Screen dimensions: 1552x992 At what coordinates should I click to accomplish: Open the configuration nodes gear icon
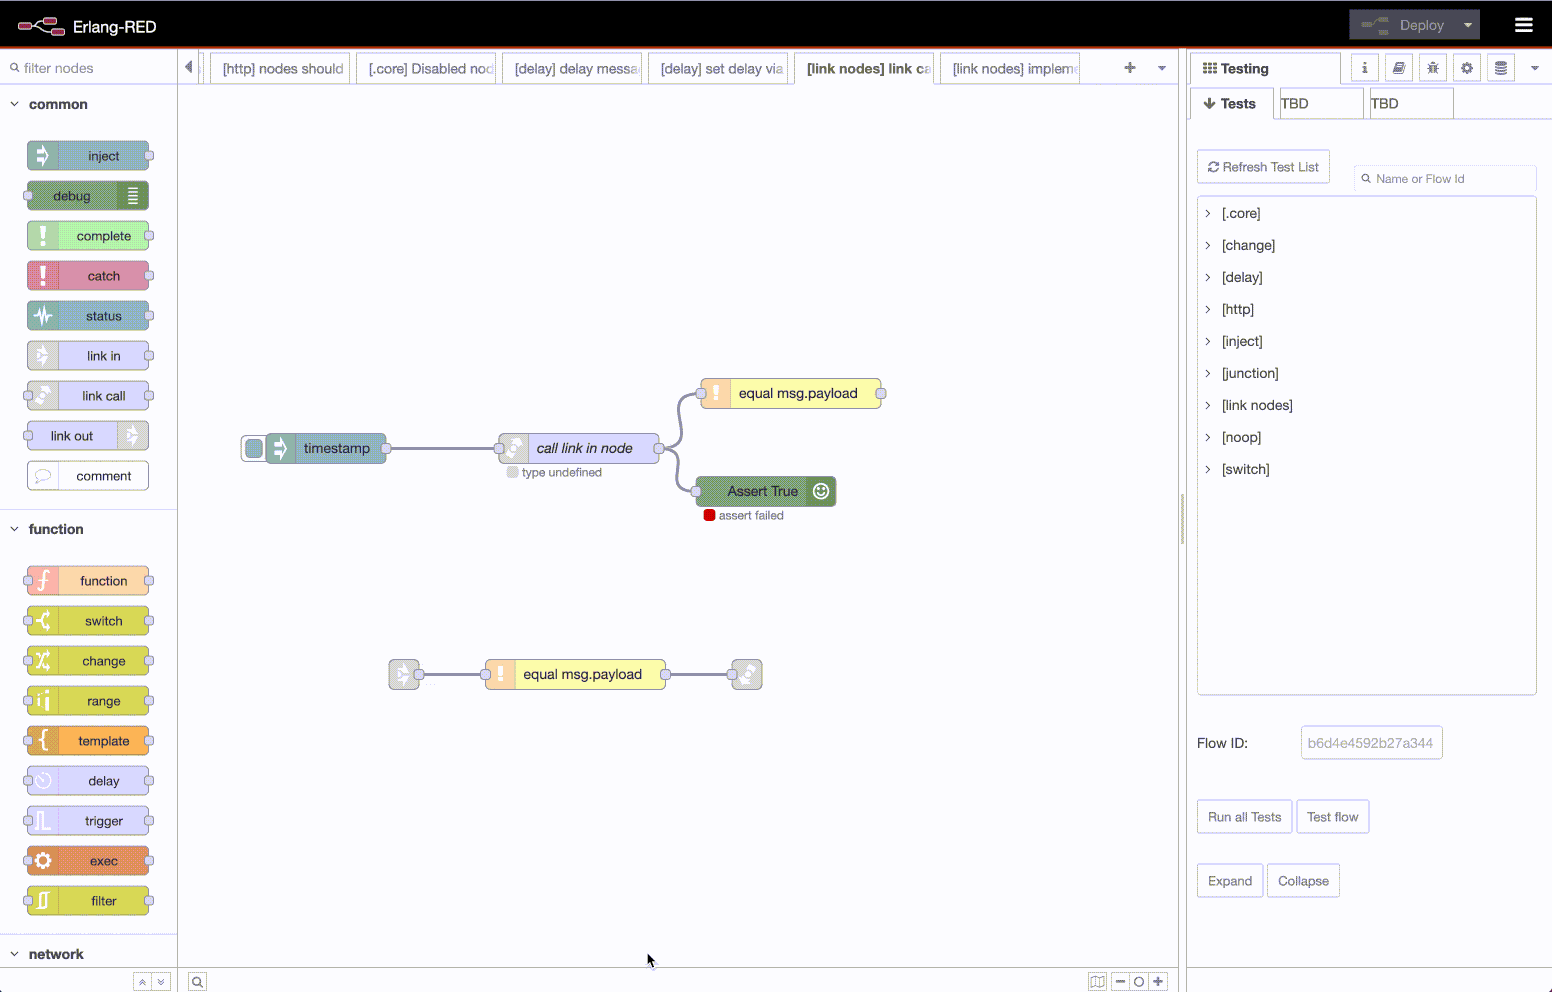pos(1467,68)
